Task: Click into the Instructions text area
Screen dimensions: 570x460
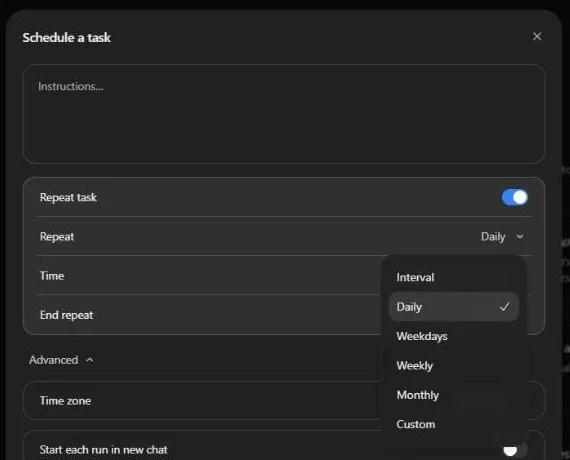Action: click(x=284, y=114)
